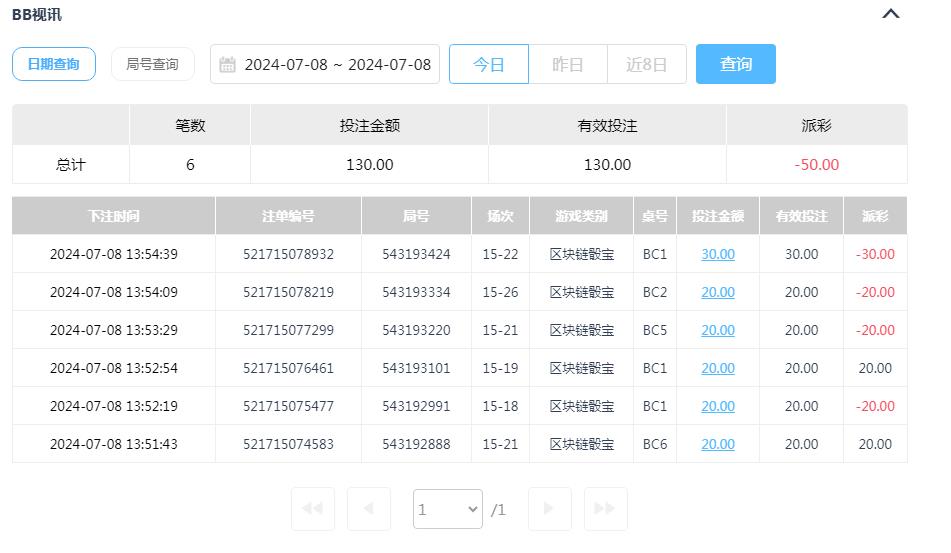Image resolution: width=951 pixels, height=553 pixels.
Task: Select order number 521715075477
Action: coord(289,406)
